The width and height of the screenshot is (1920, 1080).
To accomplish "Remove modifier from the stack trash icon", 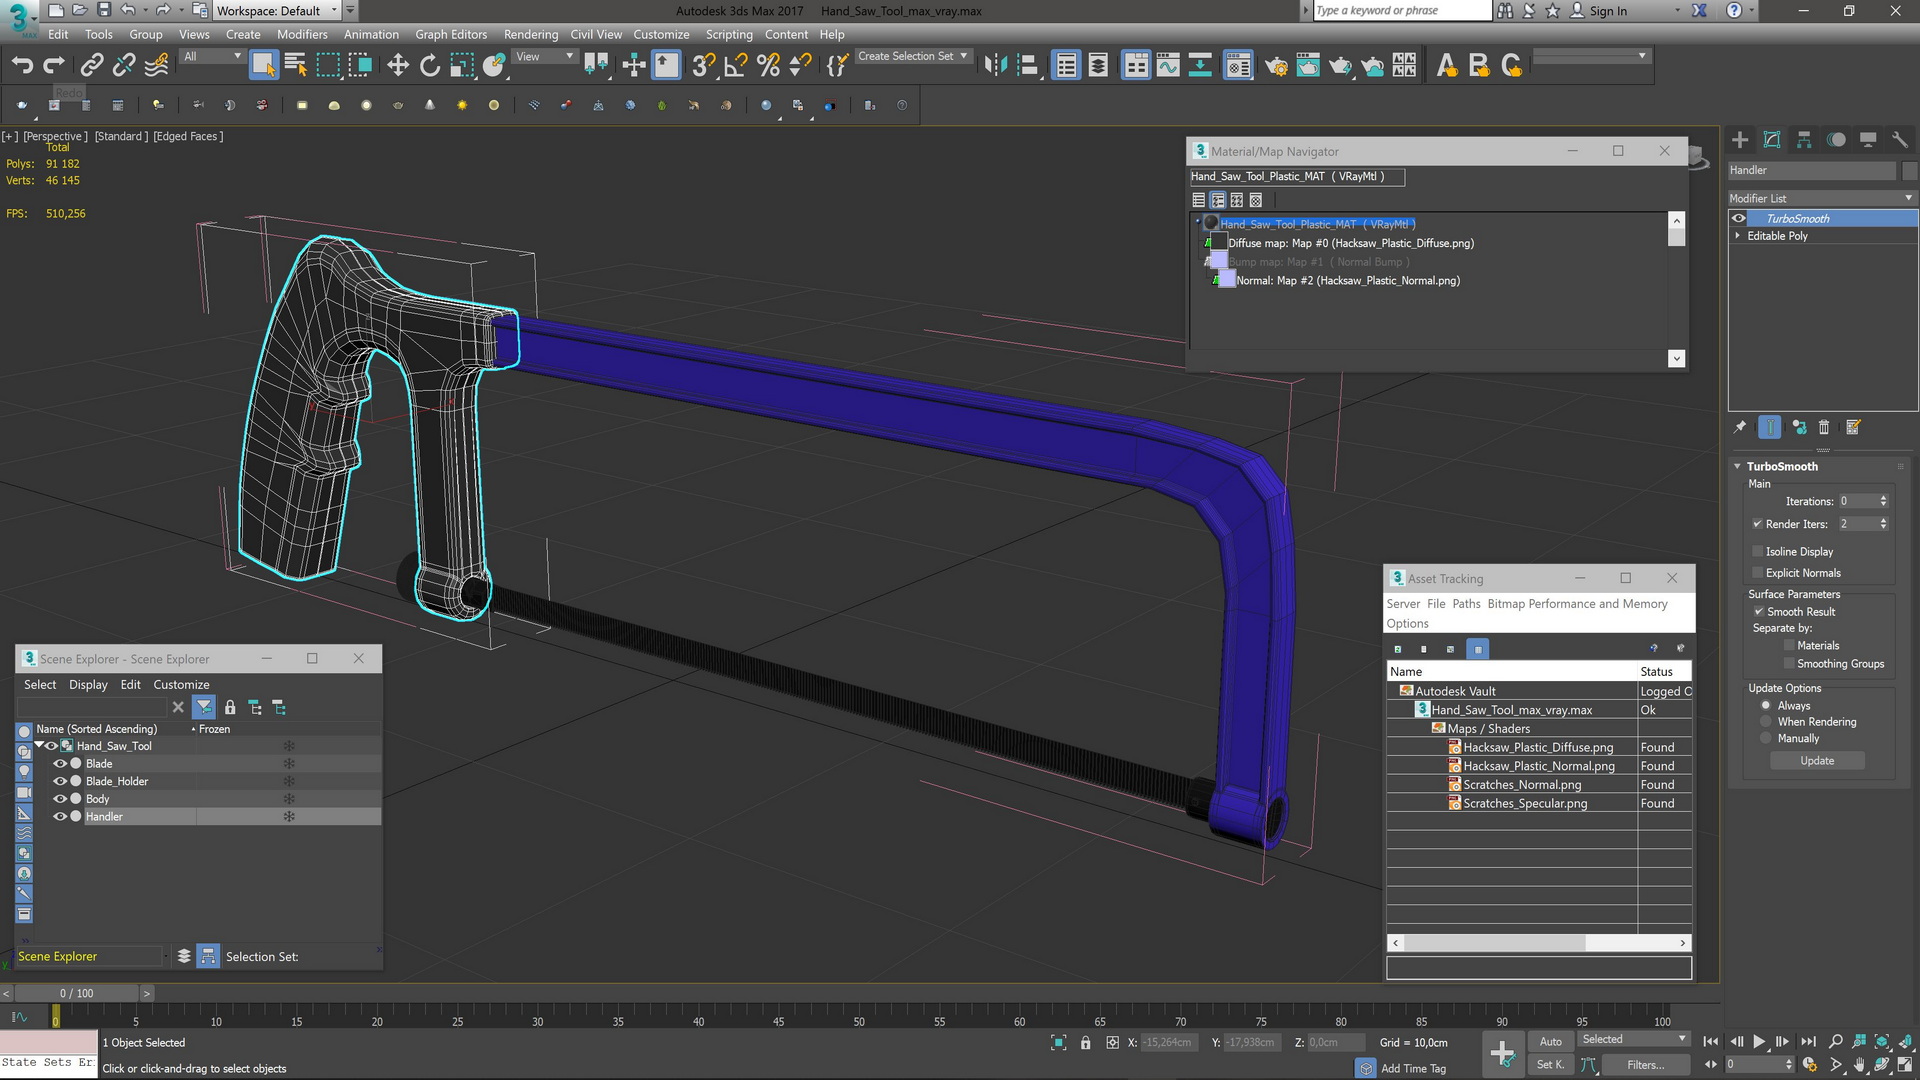I will point(1823,427).
